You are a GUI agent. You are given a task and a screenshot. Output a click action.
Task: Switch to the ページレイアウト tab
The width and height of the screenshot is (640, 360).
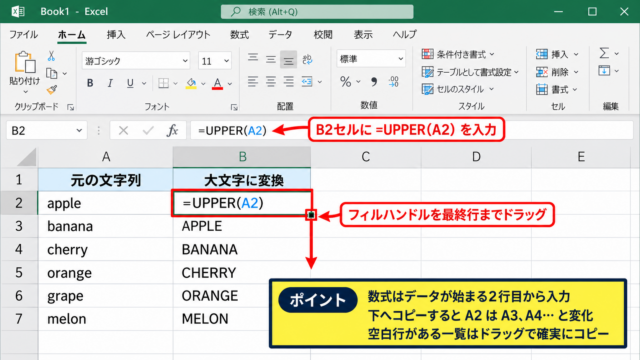point(178,34)
